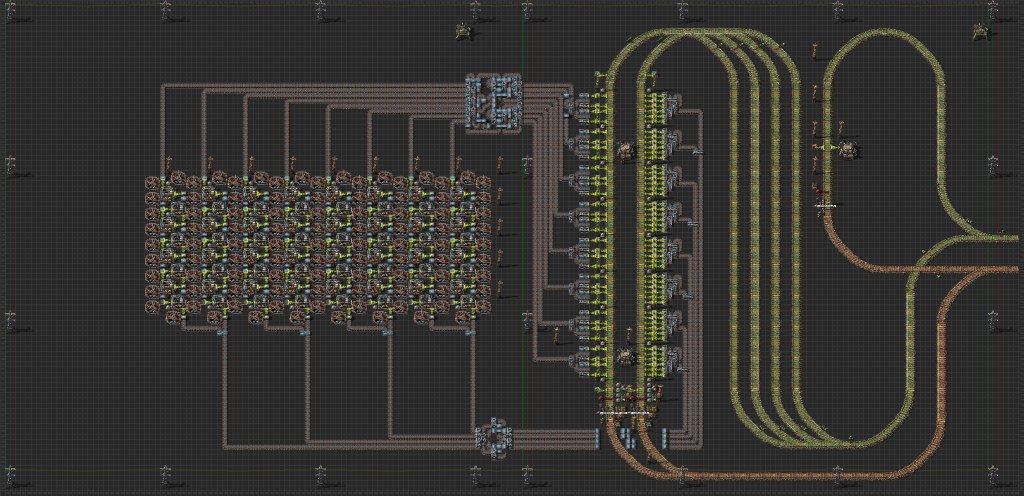Pick the lower radar between the two station tracks

click(x=626, y=357)
